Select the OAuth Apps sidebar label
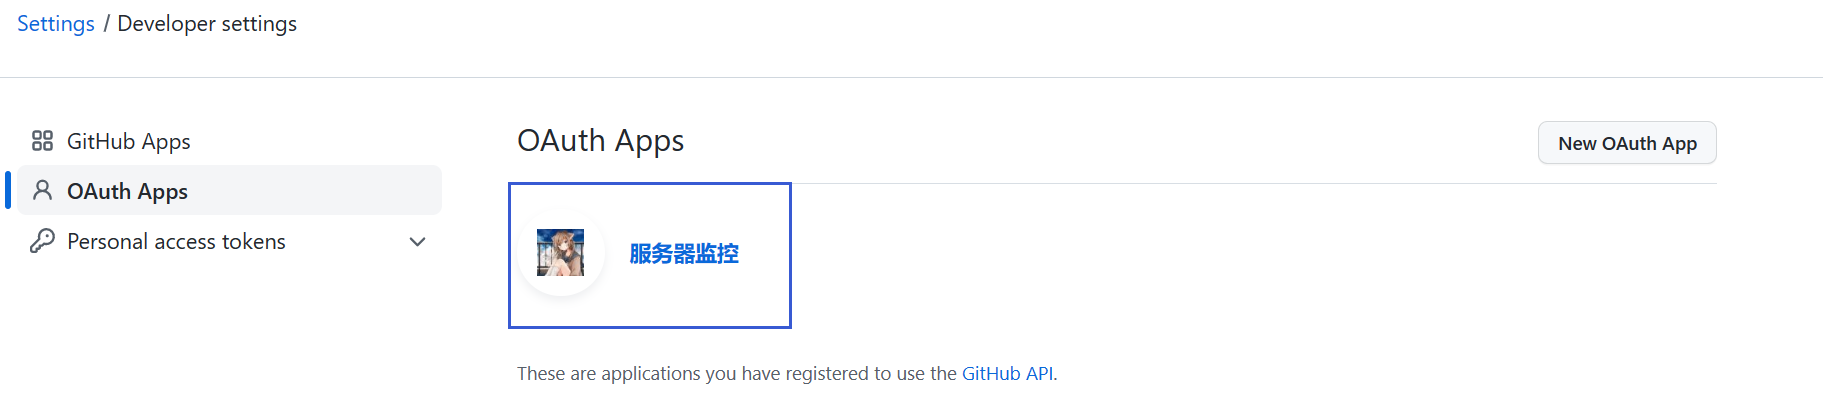 click(x=127, y=191)
